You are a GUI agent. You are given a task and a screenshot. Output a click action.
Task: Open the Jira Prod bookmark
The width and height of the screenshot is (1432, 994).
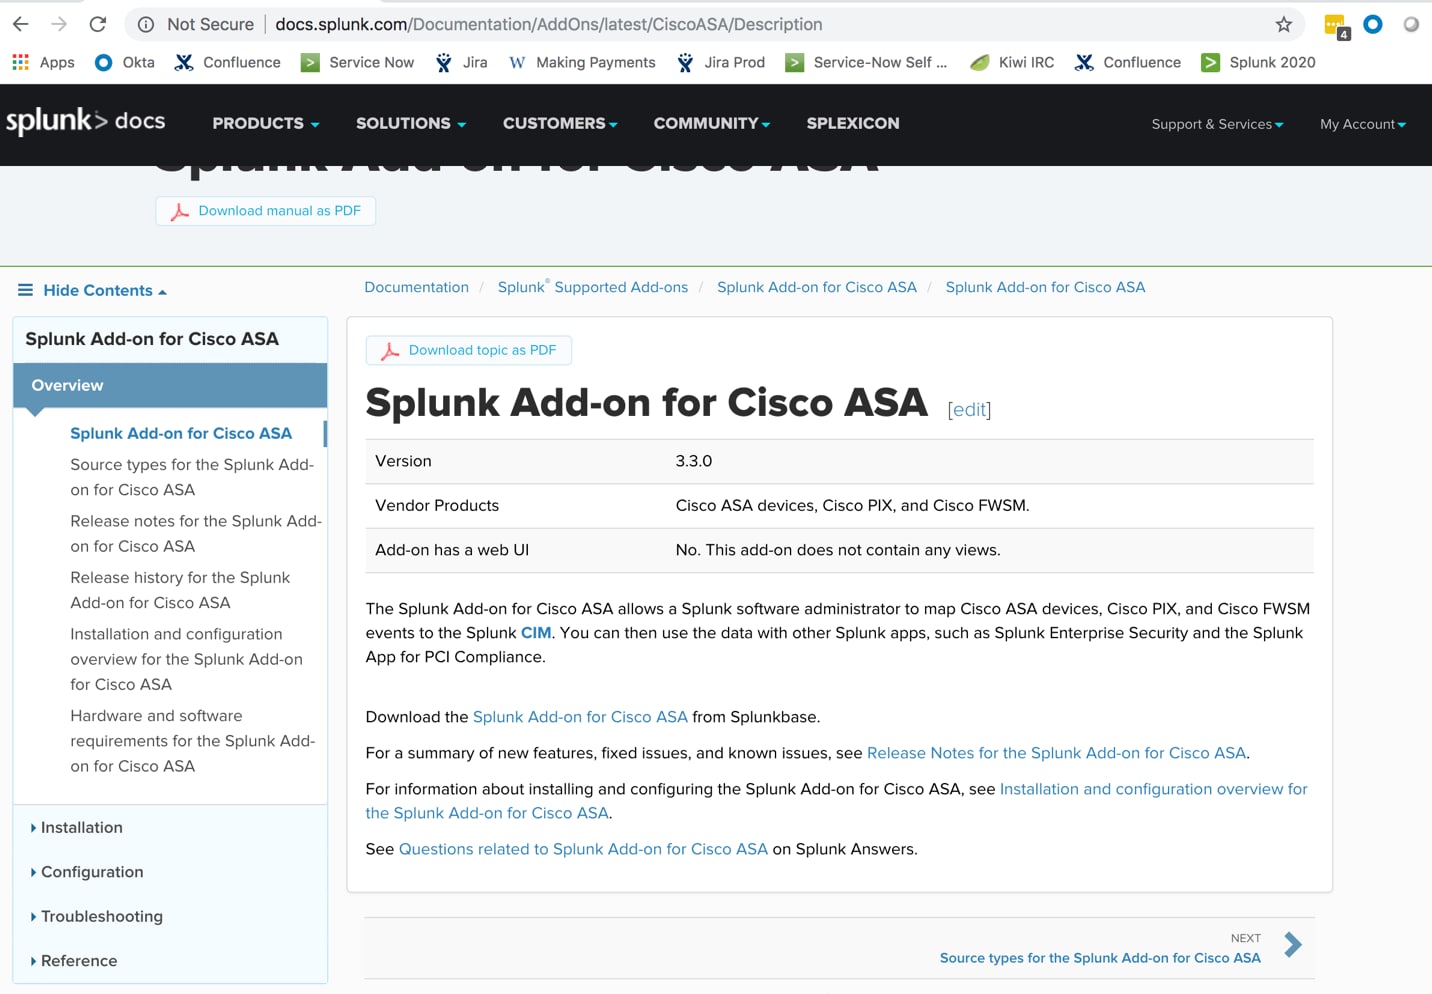(x=721, y=62)
